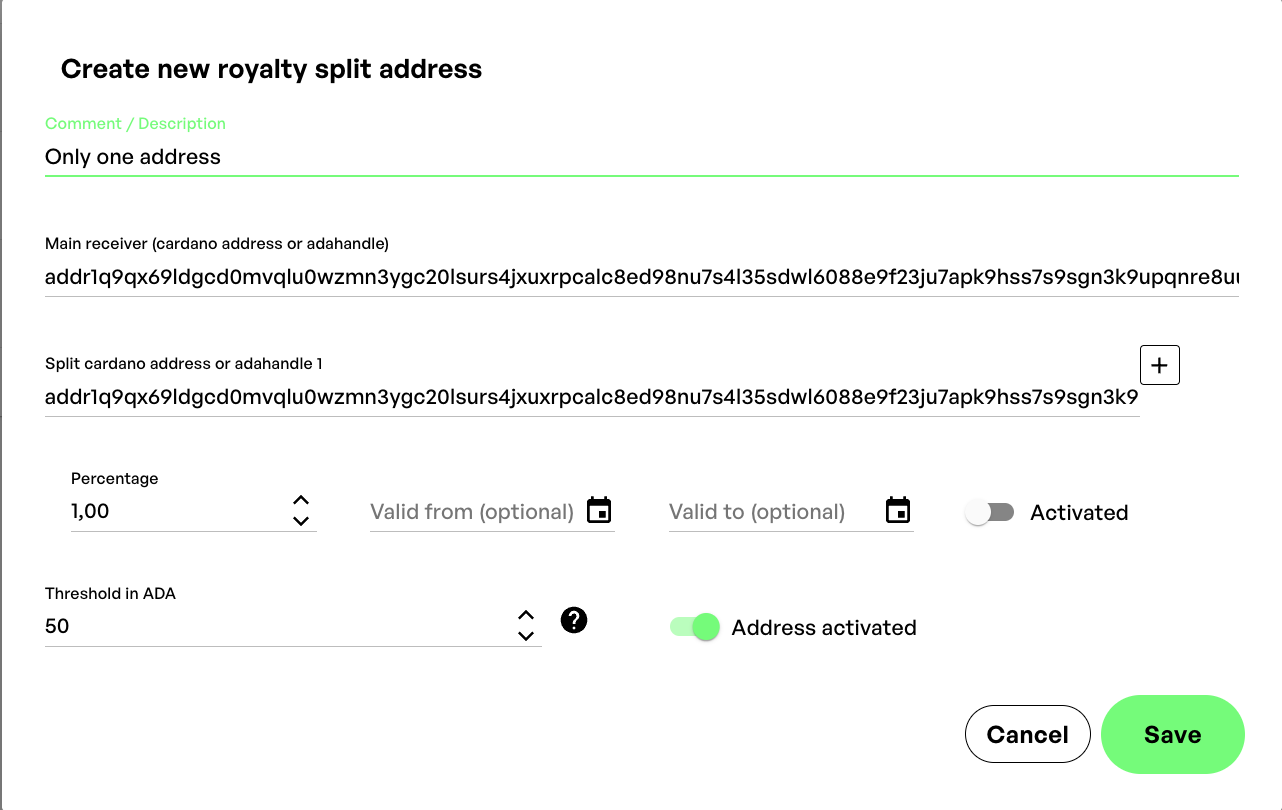Focus the Split cardano address 1 field
The image size is (1282, 810).
(x=590, y=398)
